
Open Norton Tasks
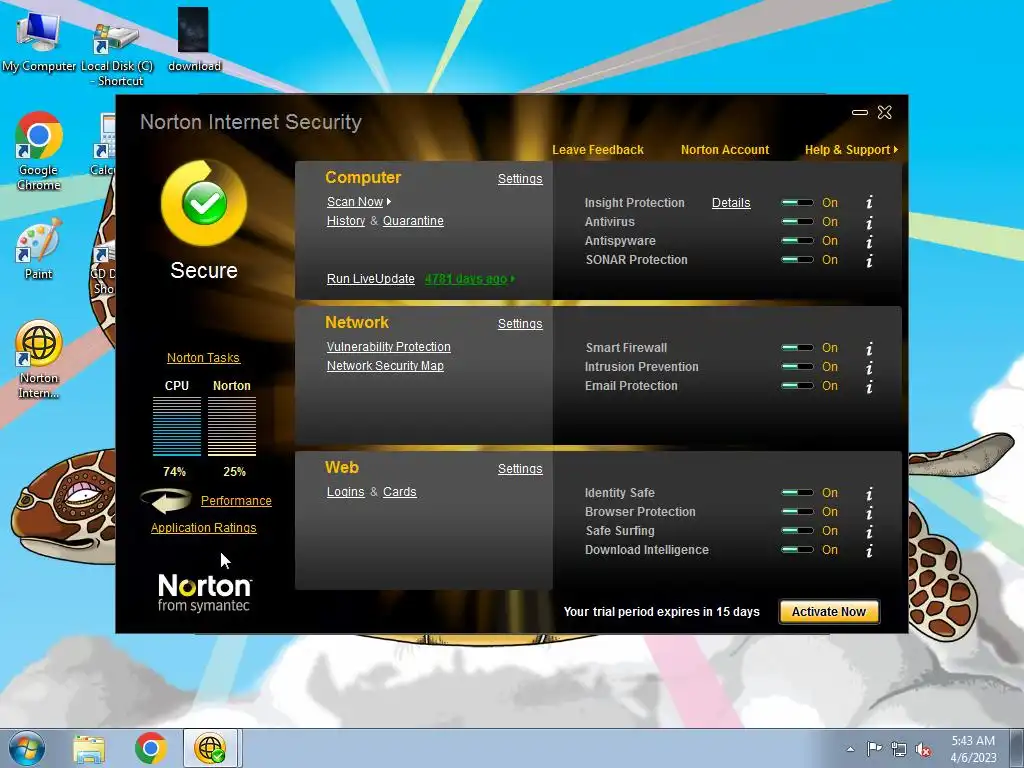pos(203,358)
